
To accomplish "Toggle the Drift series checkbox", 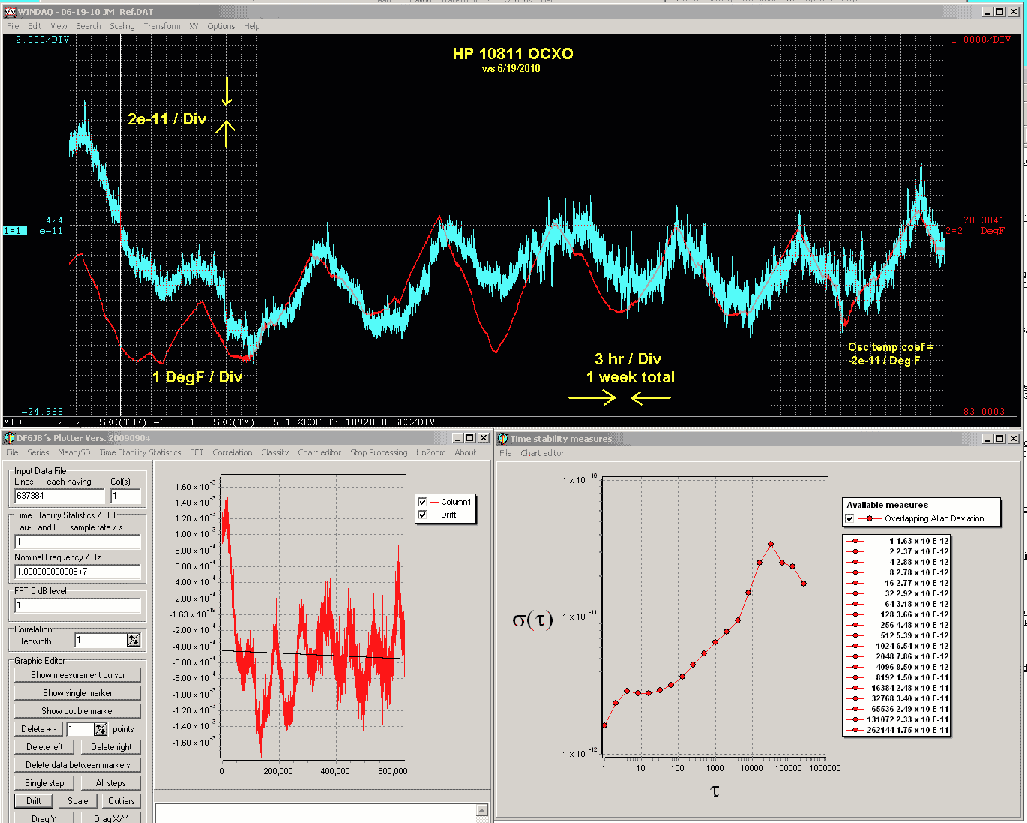I will [422, 515].
